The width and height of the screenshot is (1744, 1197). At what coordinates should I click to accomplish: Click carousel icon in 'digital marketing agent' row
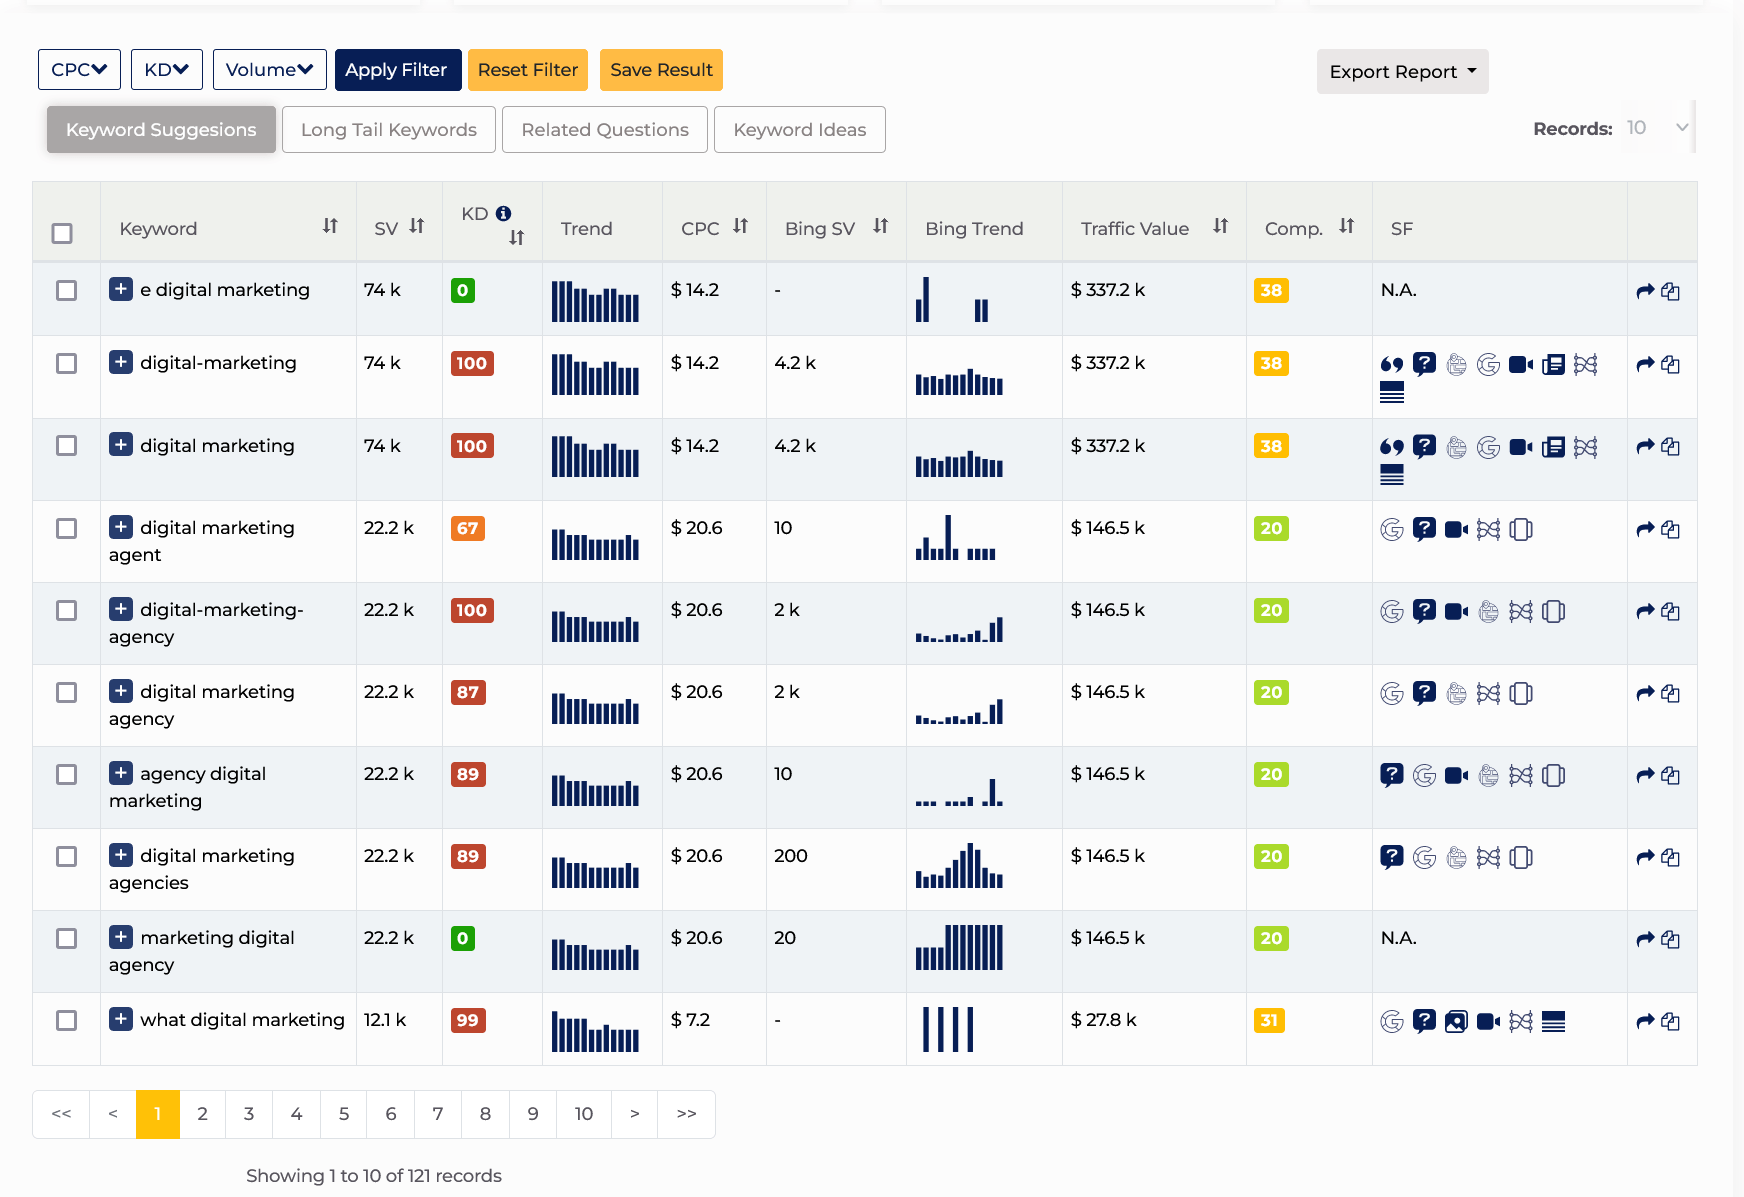point(1521,529)
